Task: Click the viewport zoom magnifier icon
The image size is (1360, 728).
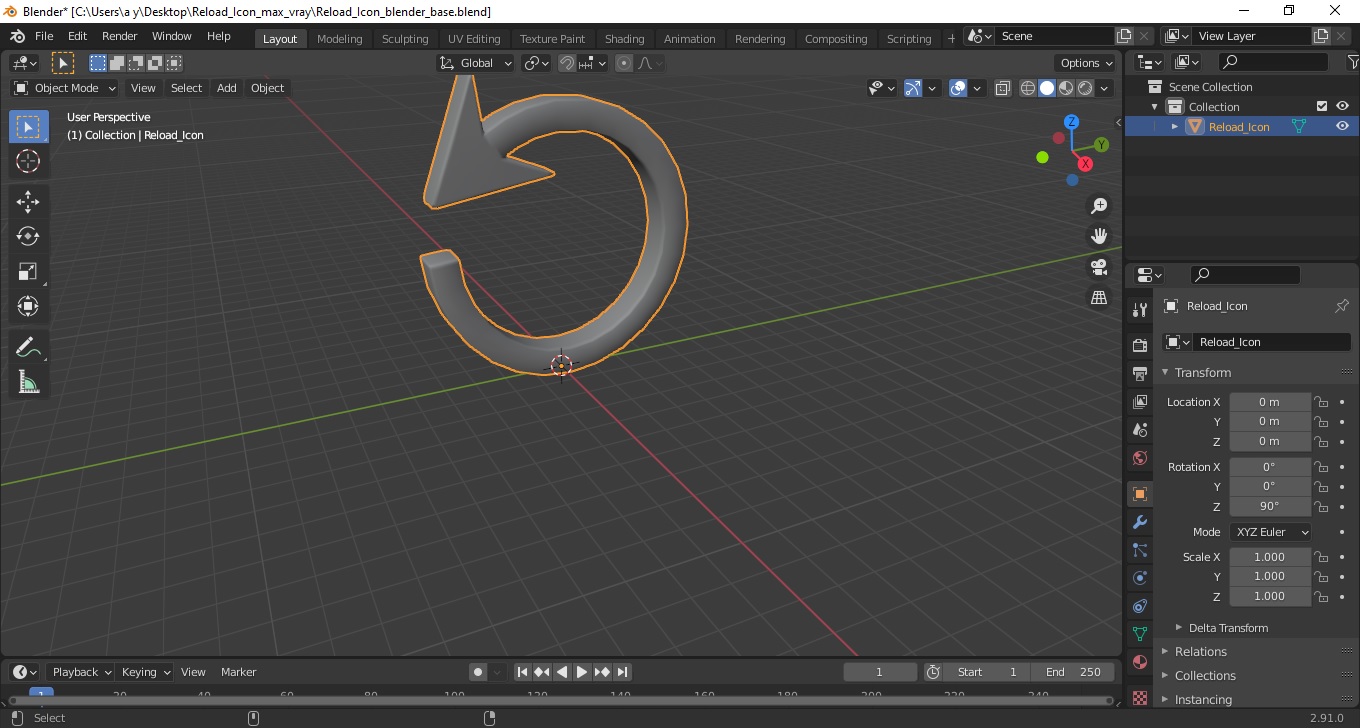Action: pyautogui.click(x=1099, y=205)
